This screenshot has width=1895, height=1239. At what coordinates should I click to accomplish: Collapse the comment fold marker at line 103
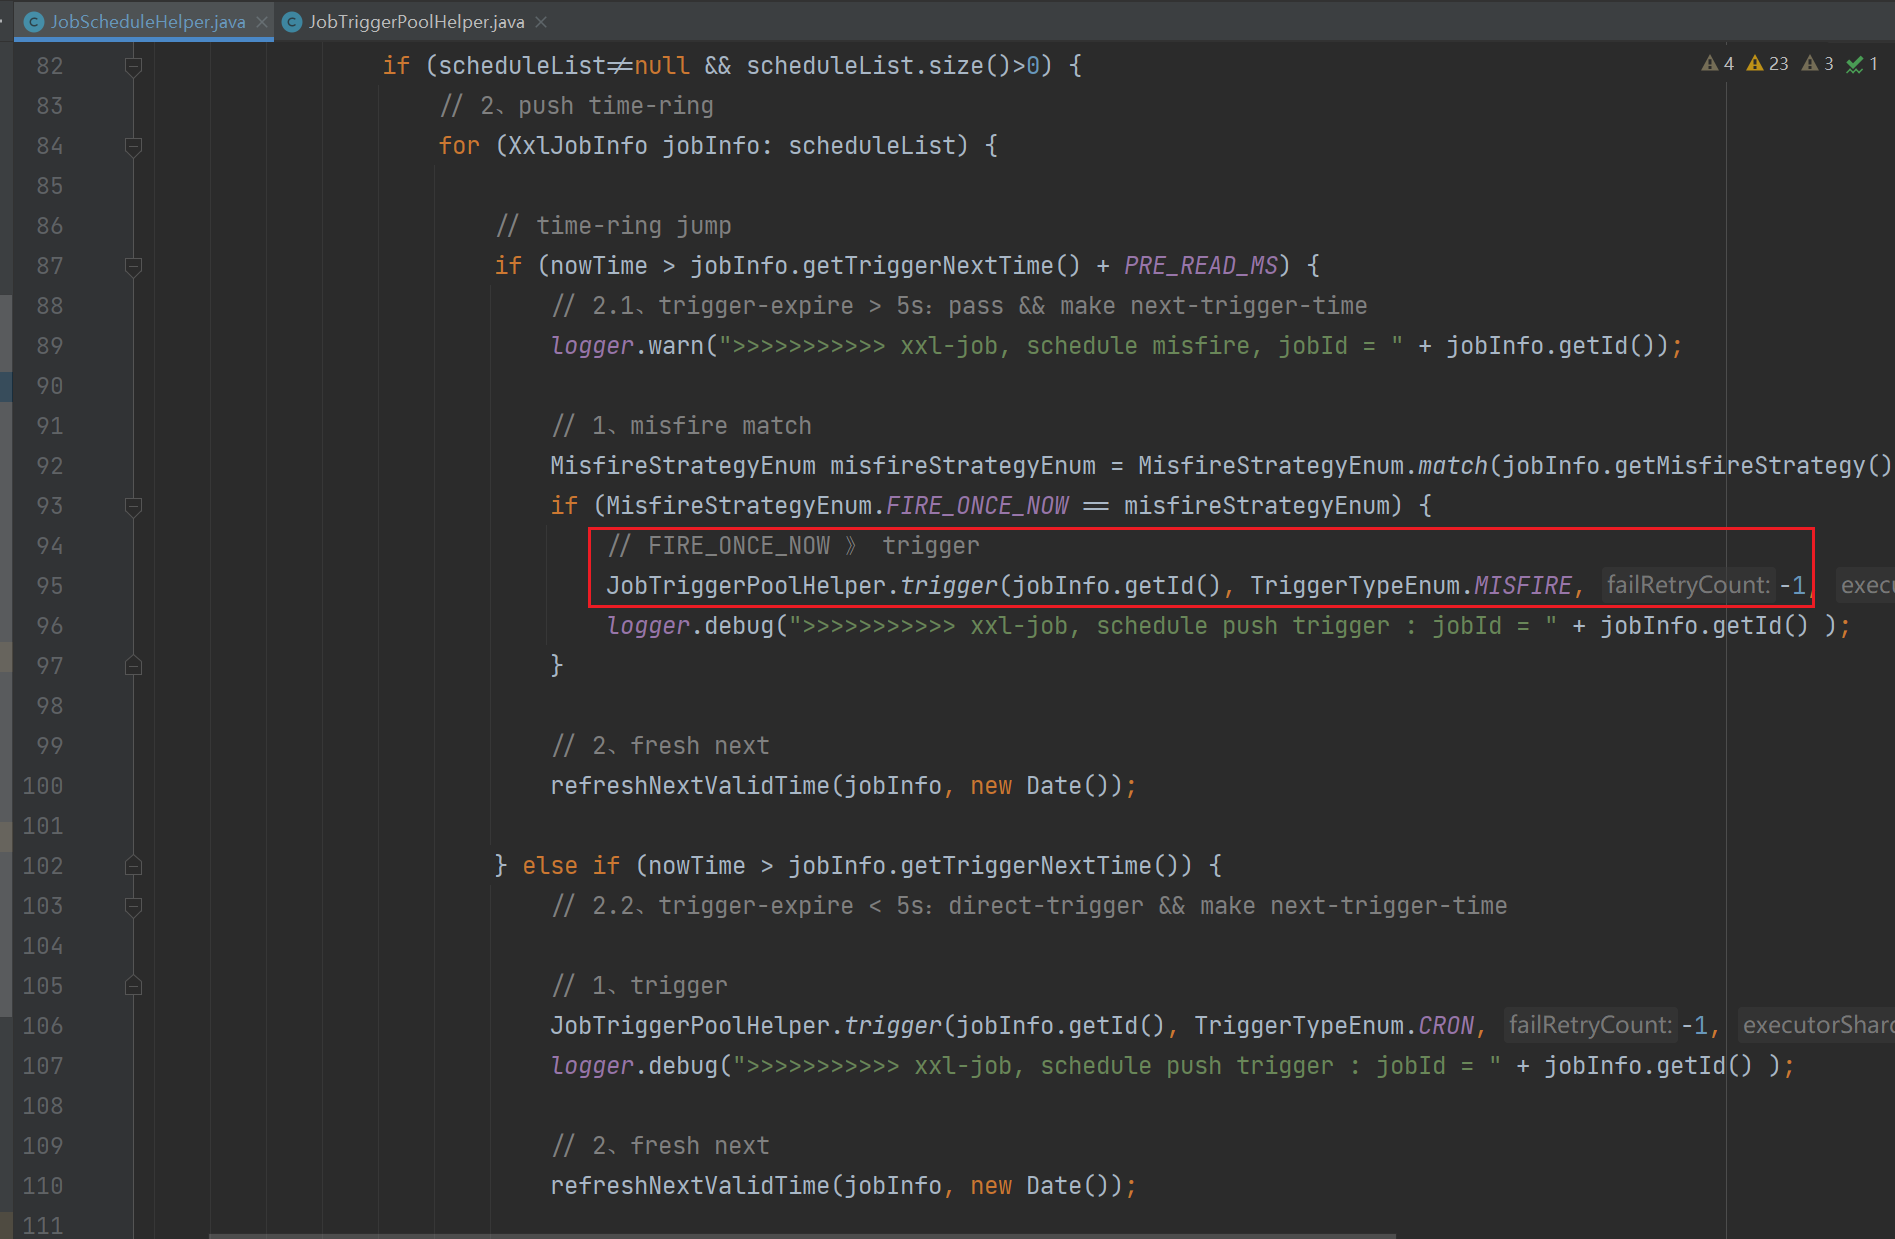[133, 906]
